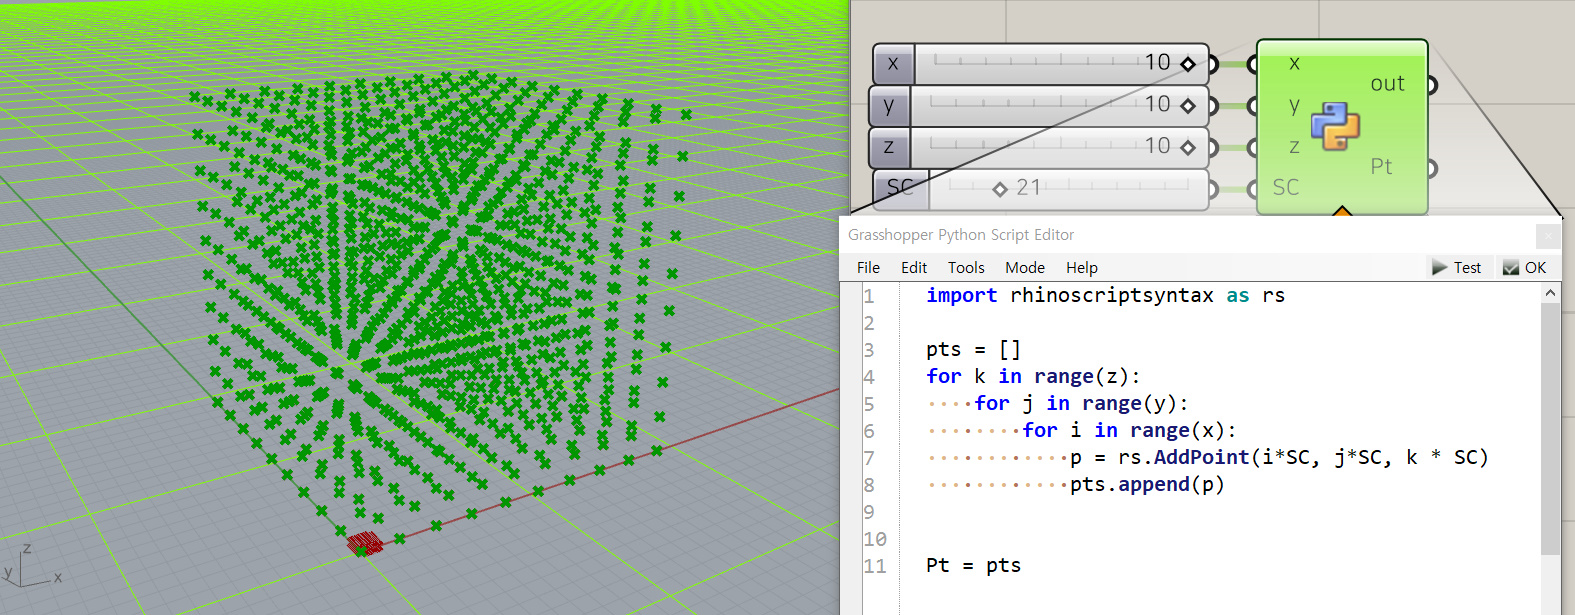The width and height of the screenshot is (1575, 615).
Task: Select the SC slider name label
Action: click(x=900, y=188)
